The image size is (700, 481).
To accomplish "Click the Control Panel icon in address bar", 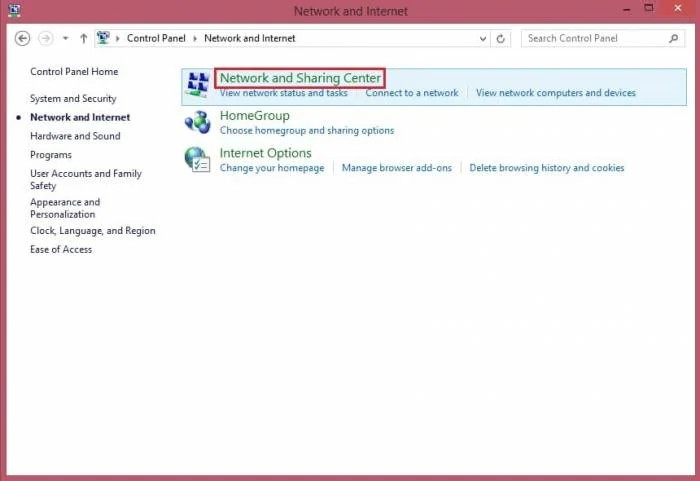I will point(103,38).
